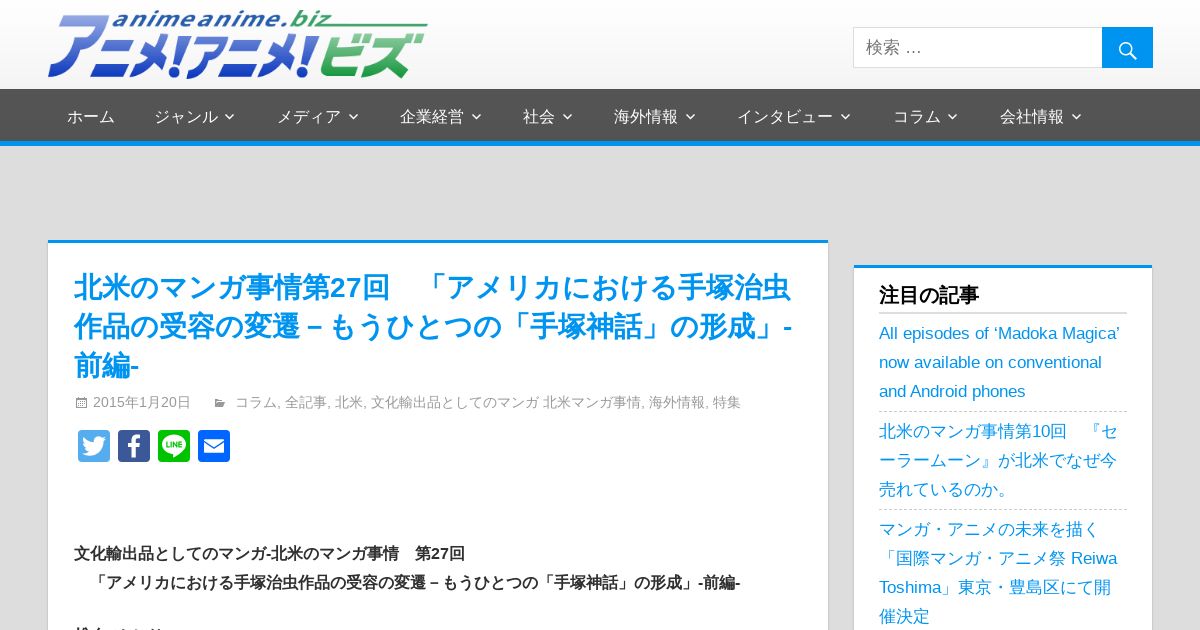The image size is (1200, 630).
Task: Open the 海外情報 category tag under title
Action: click(677, 402)
